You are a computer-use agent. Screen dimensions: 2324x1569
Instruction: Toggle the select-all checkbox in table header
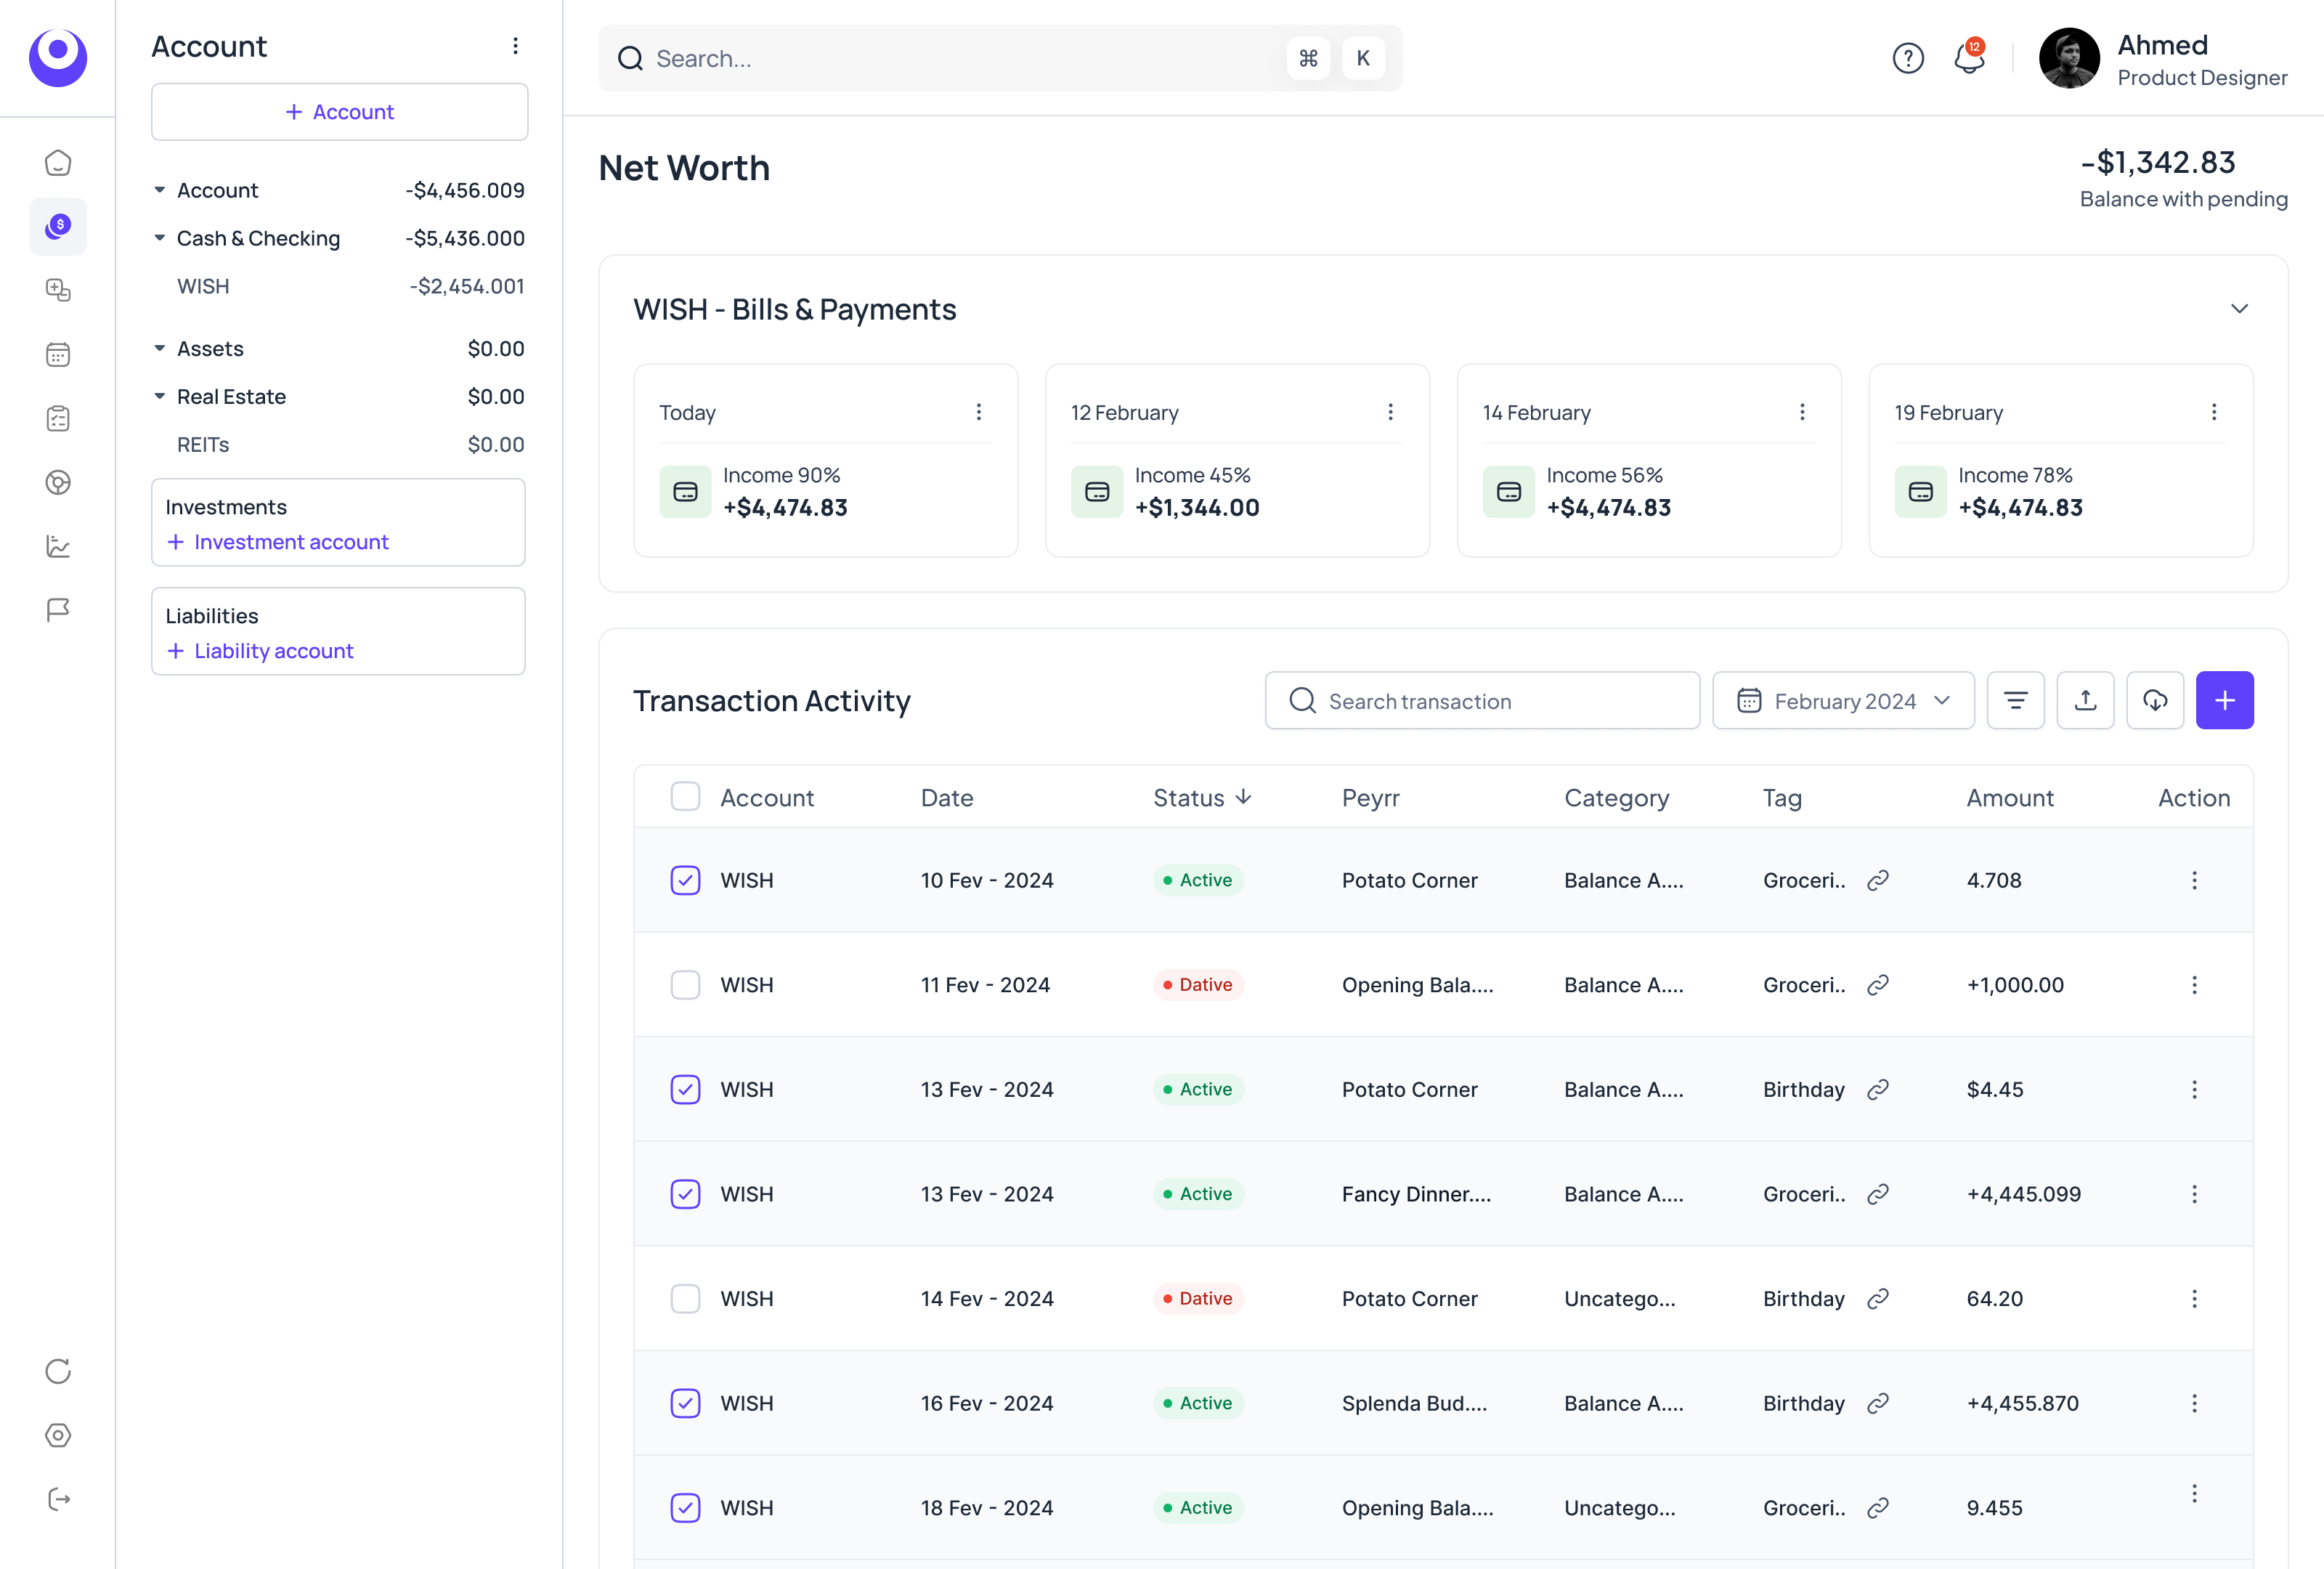pyautogui.click(x=685, y=797)
